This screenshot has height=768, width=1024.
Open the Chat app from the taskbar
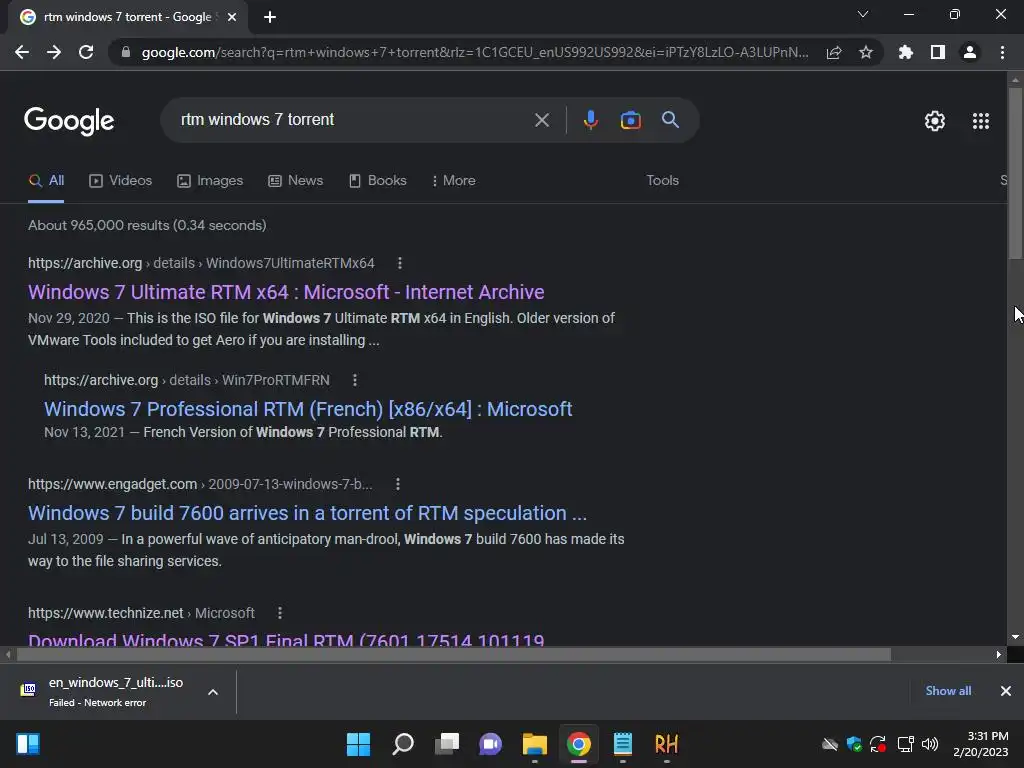pos(490,744)
